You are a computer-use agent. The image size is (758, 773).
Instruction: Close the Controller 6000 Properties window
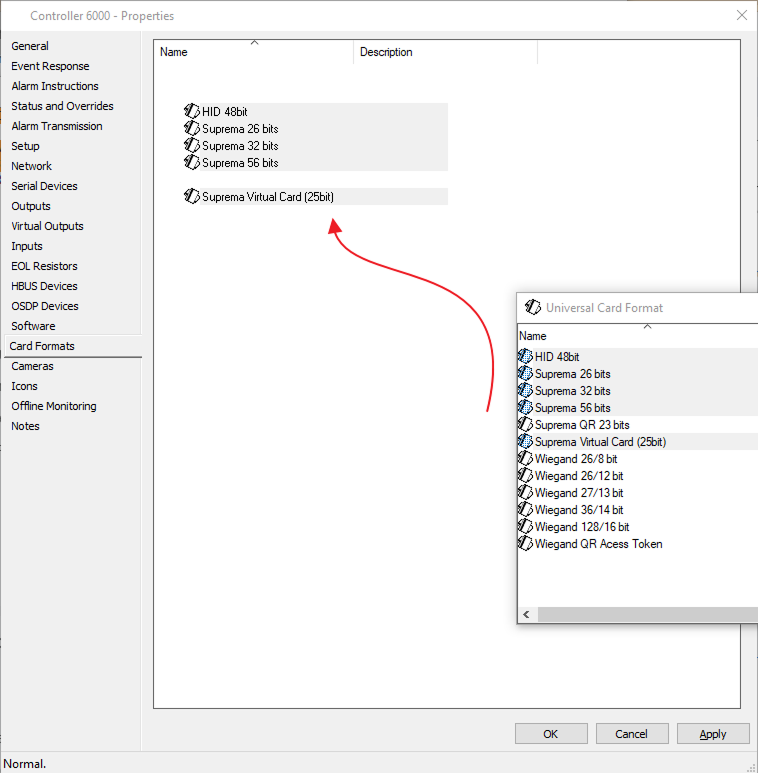(x=741, y=15)
